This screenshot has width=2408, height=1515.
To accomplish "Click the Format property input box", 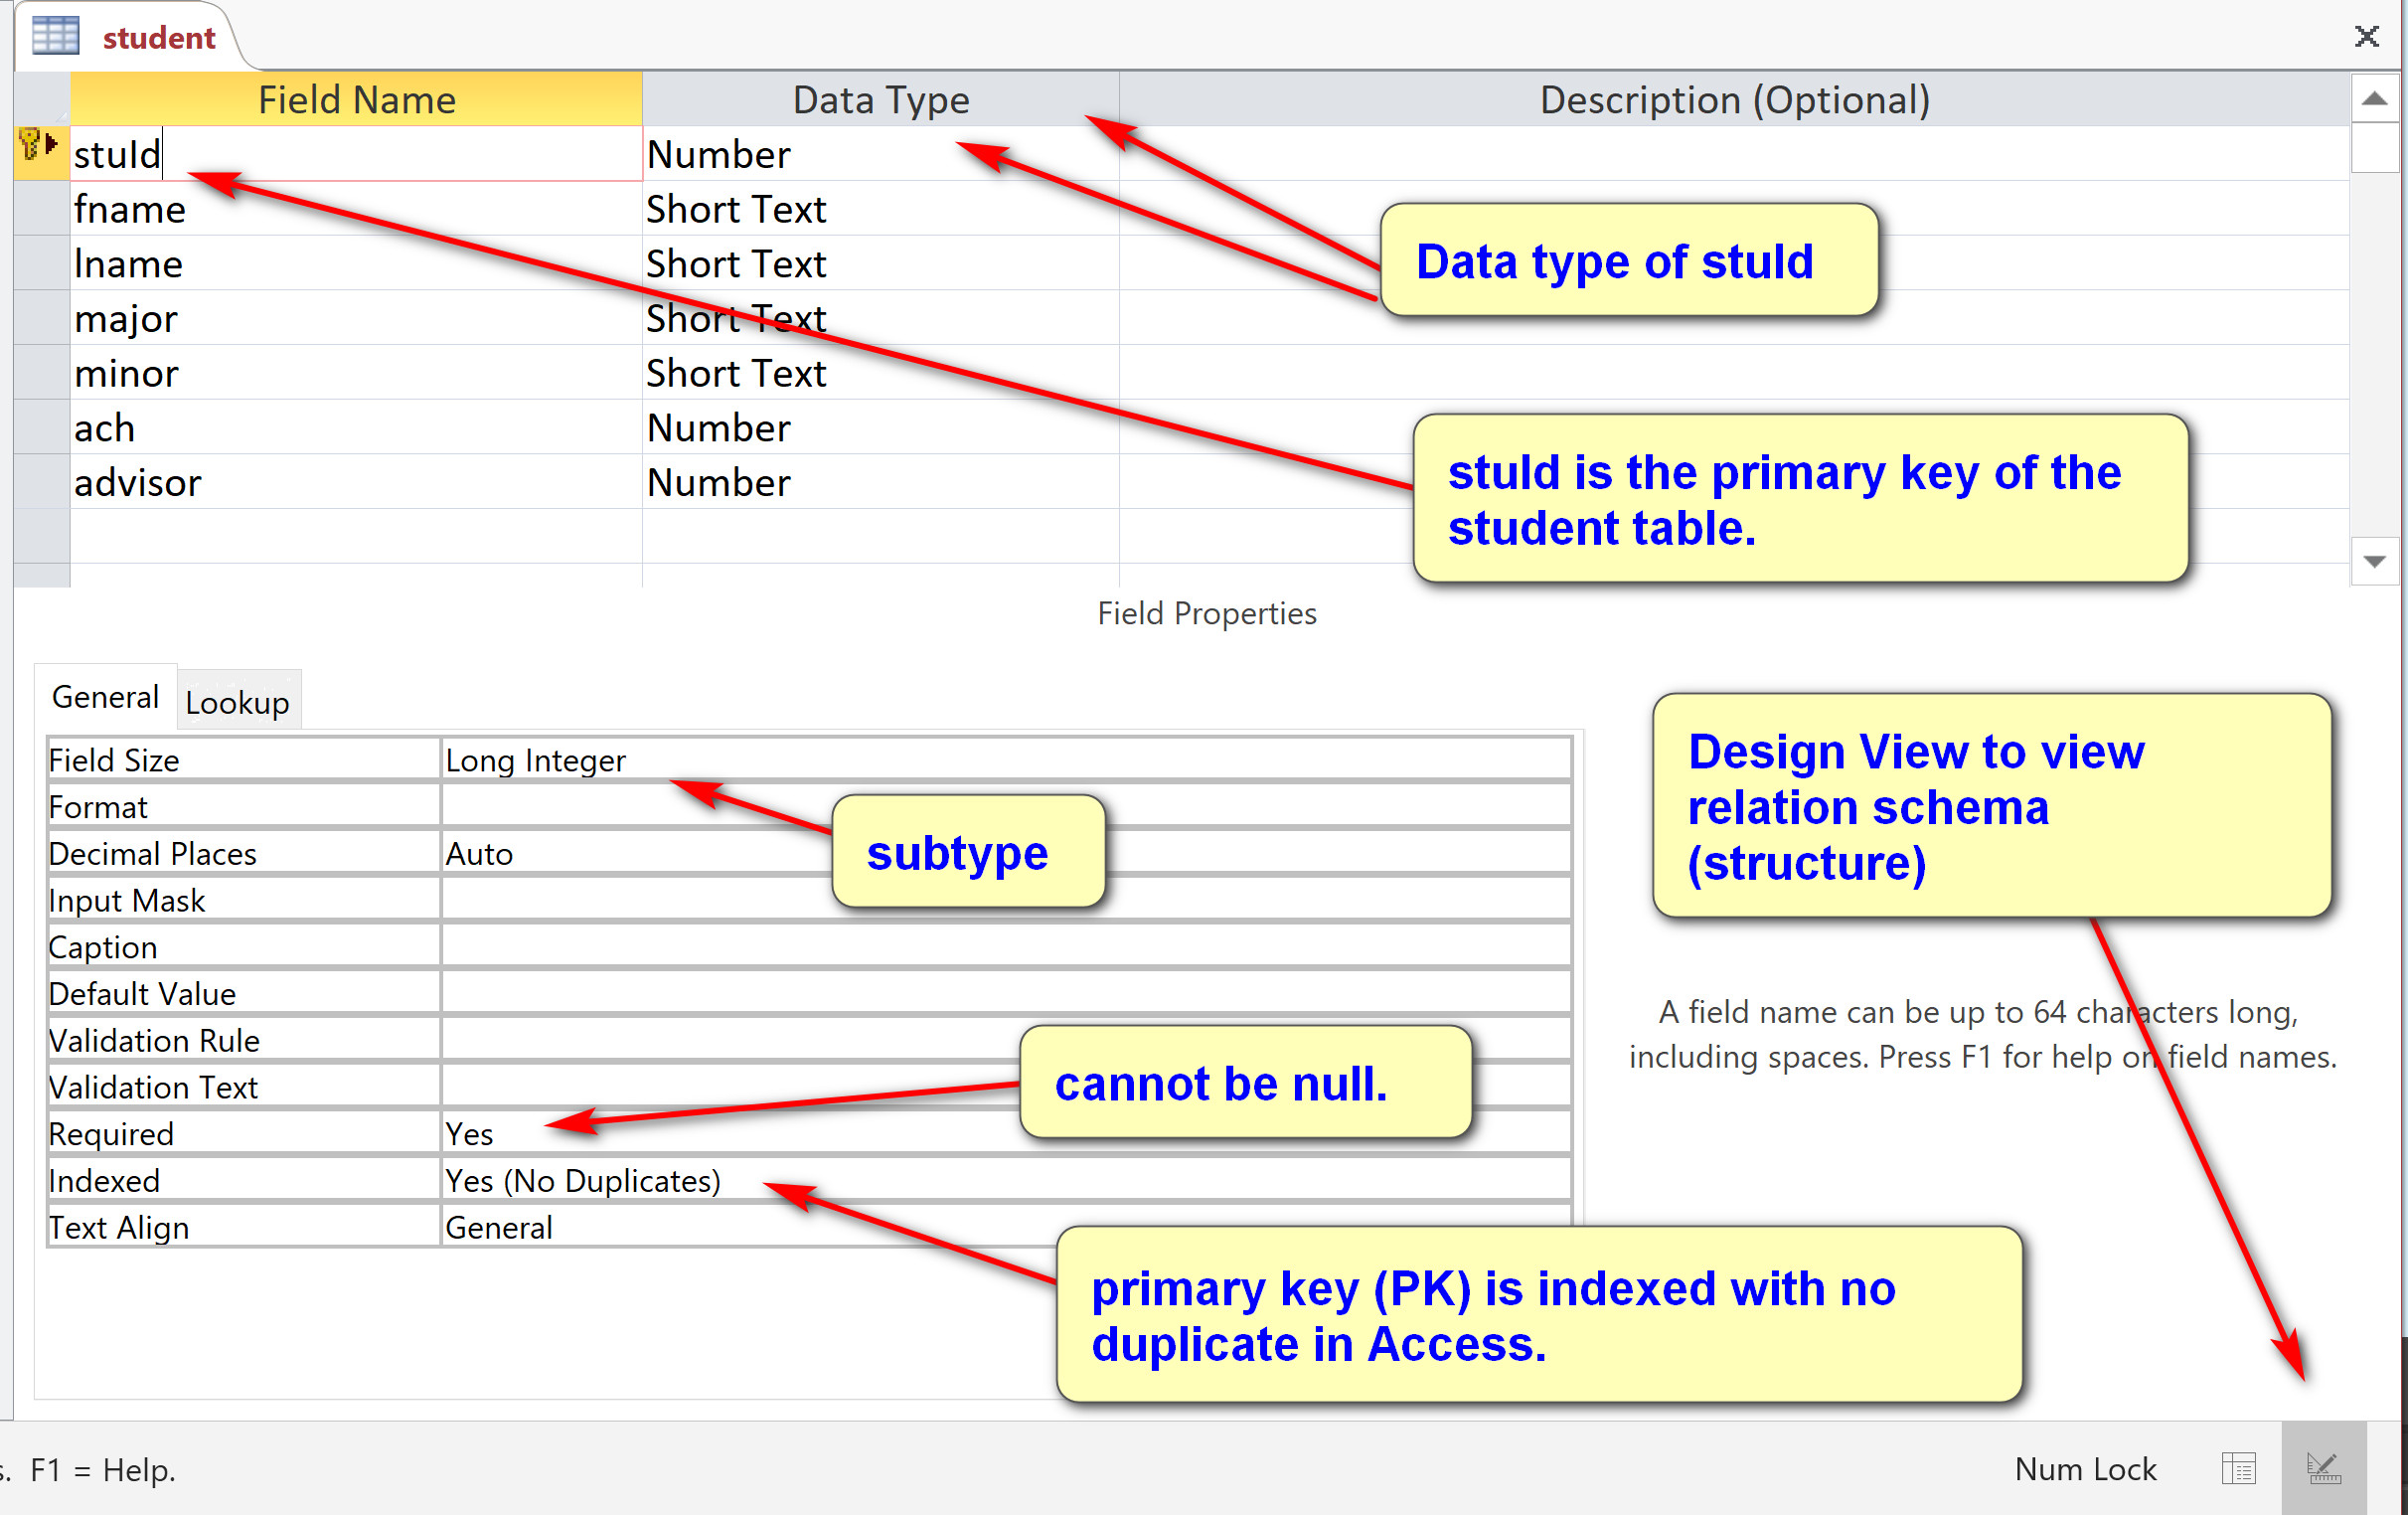I will [1006, 806].
